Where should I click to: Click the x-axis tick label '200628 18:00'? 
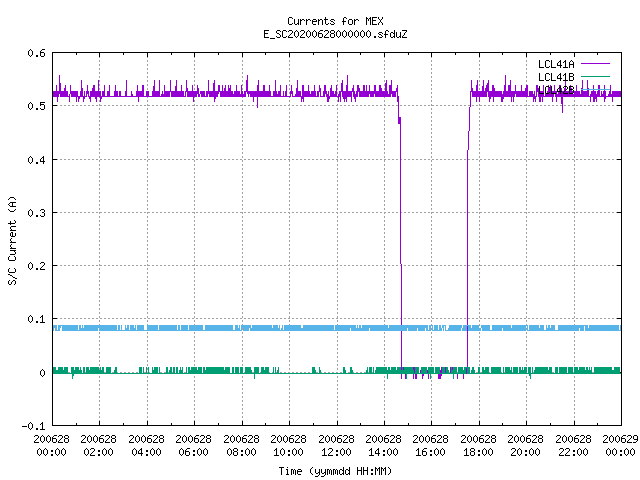tap(478, 445)
